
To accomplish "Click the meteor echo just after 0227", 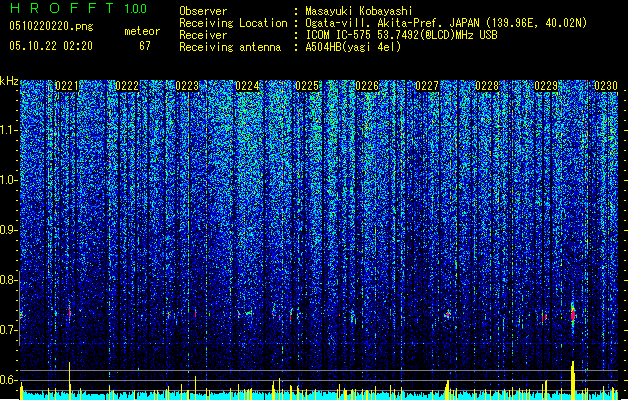I will click(x=447, y=315).
